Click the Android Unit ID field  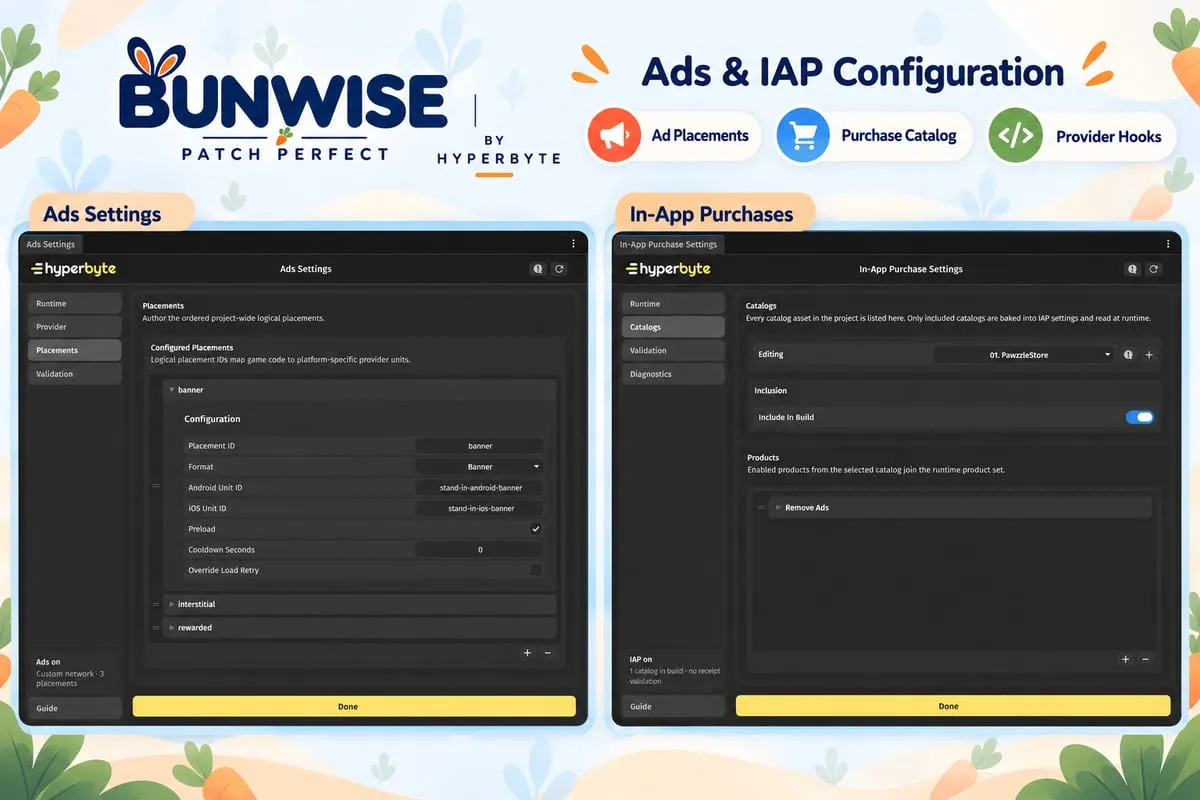click(479, 488)
